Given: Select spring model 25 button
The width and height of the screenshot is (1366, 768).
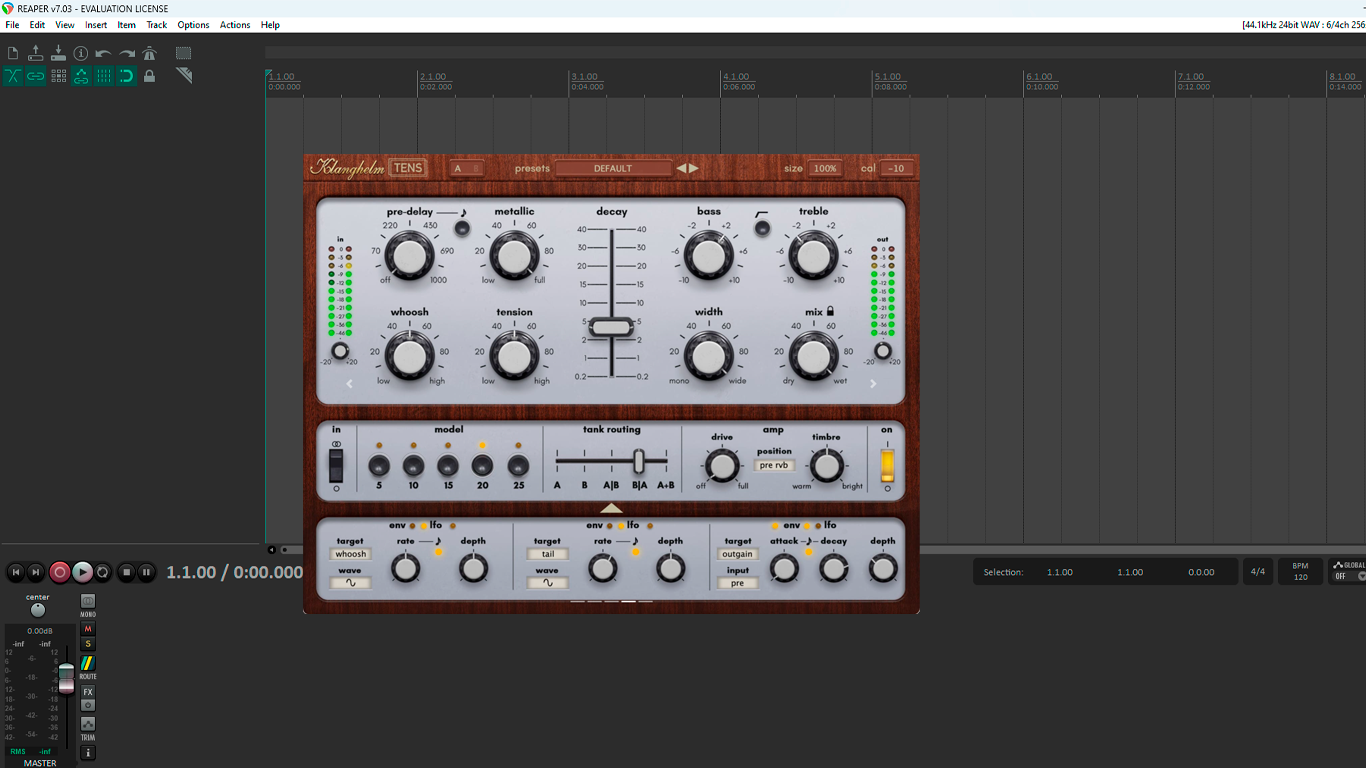Looking at the screenshot, I should (x=518, y=465).
